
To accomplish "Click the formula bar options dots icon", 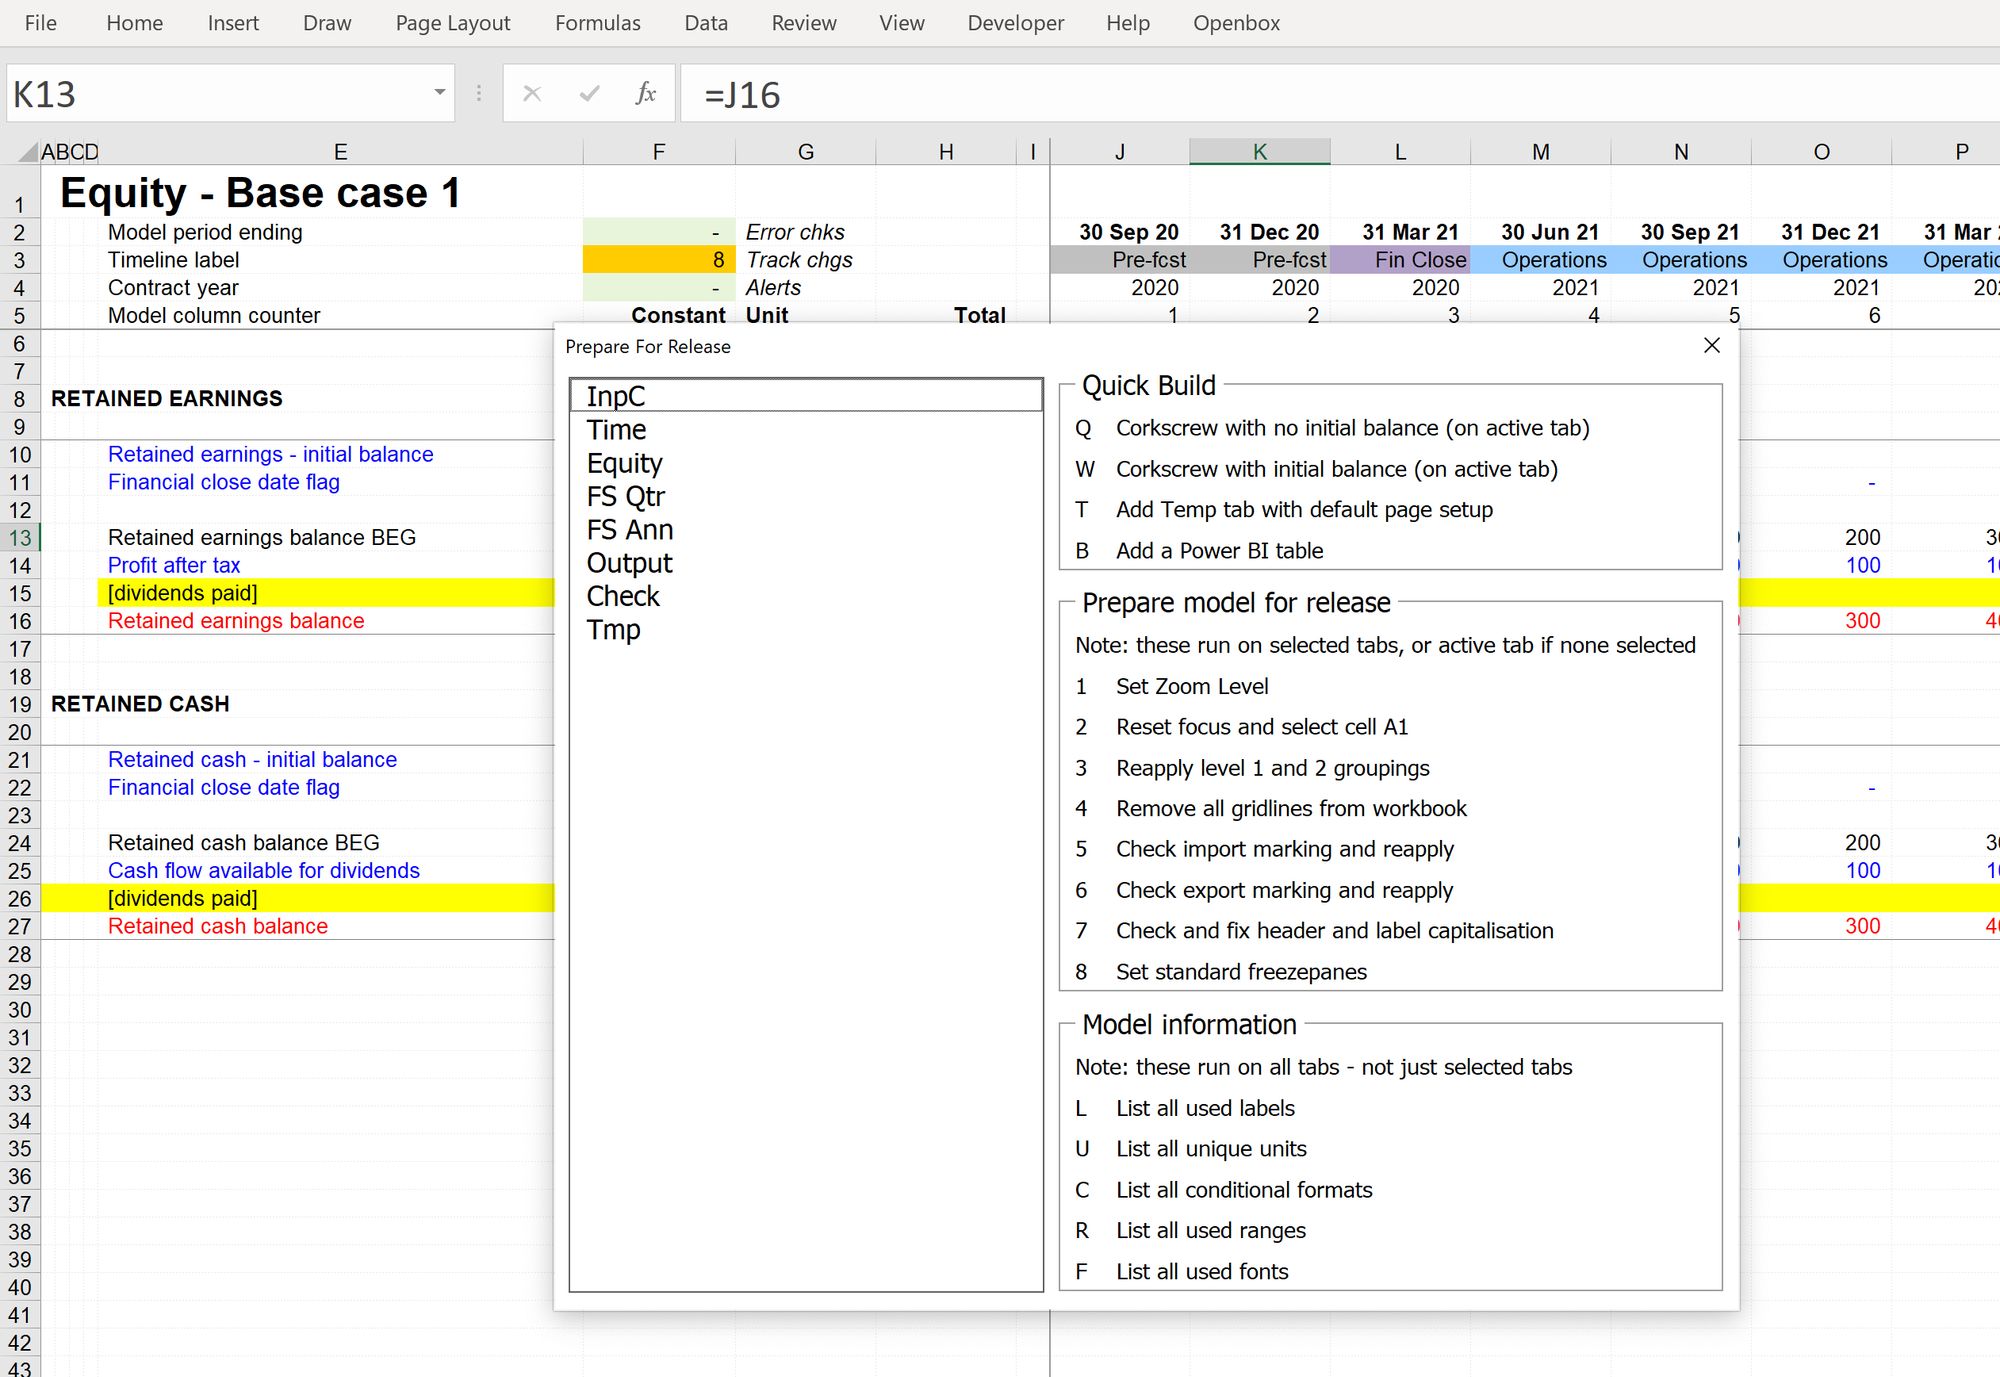I will 479,94.
